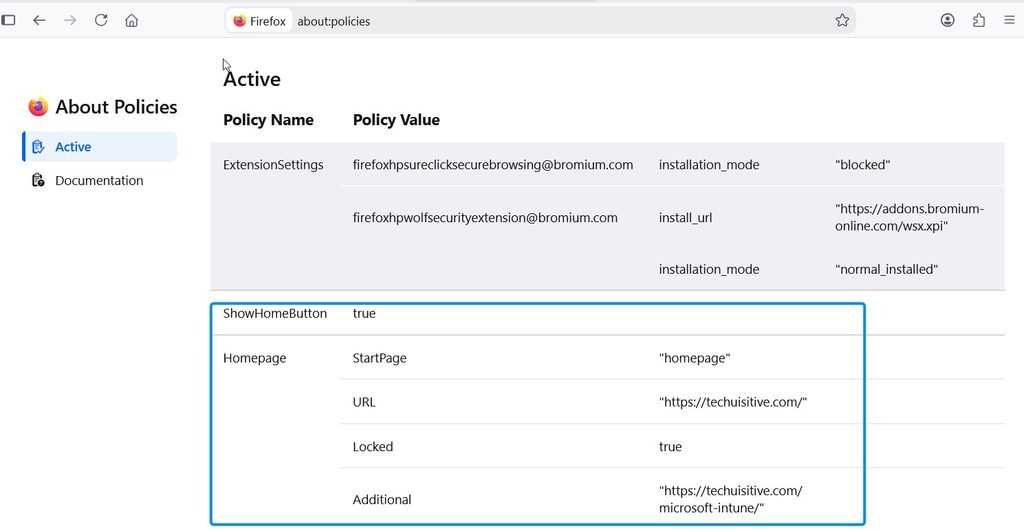Click the install_url key cell
The height and width of the screenshot is (531, 1024).
point(685,217)
